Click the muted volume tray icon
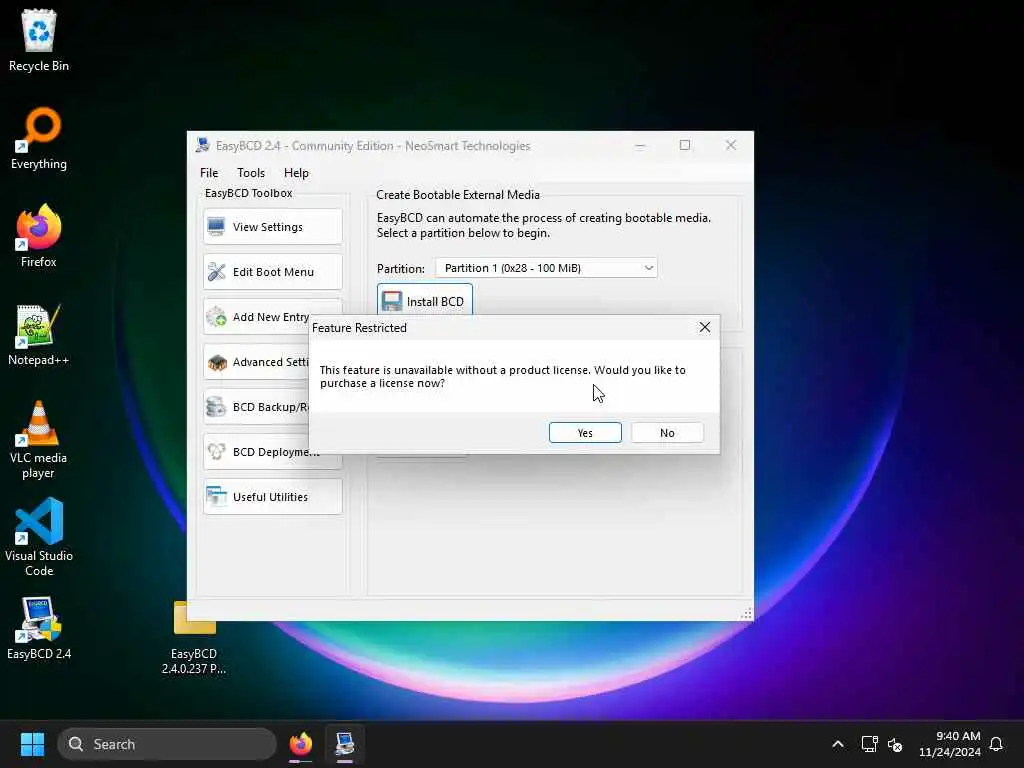Viewport: 1024px width, 768px height. [895, 744]
